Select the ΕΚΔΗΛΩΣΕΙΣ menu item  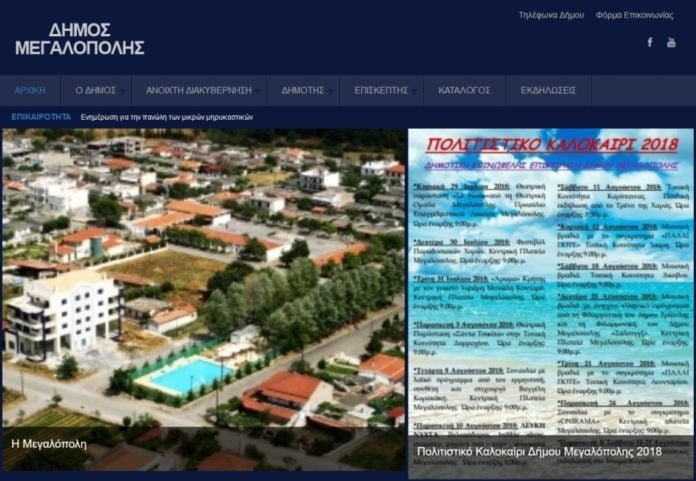[x=548, y=90]
